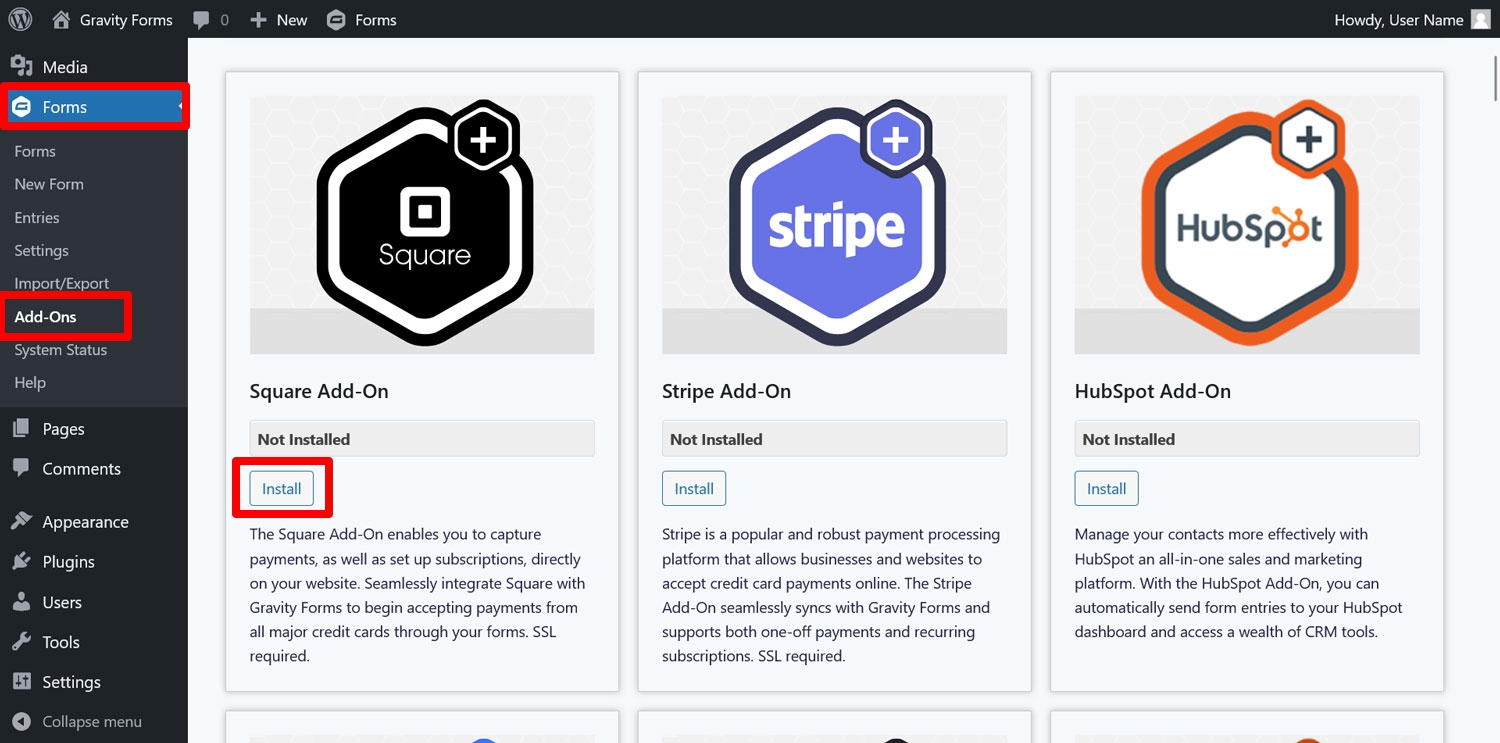1500x743 pixels.
Task: Select the Add-Ons submenu item
Action: tap(46, 317)
